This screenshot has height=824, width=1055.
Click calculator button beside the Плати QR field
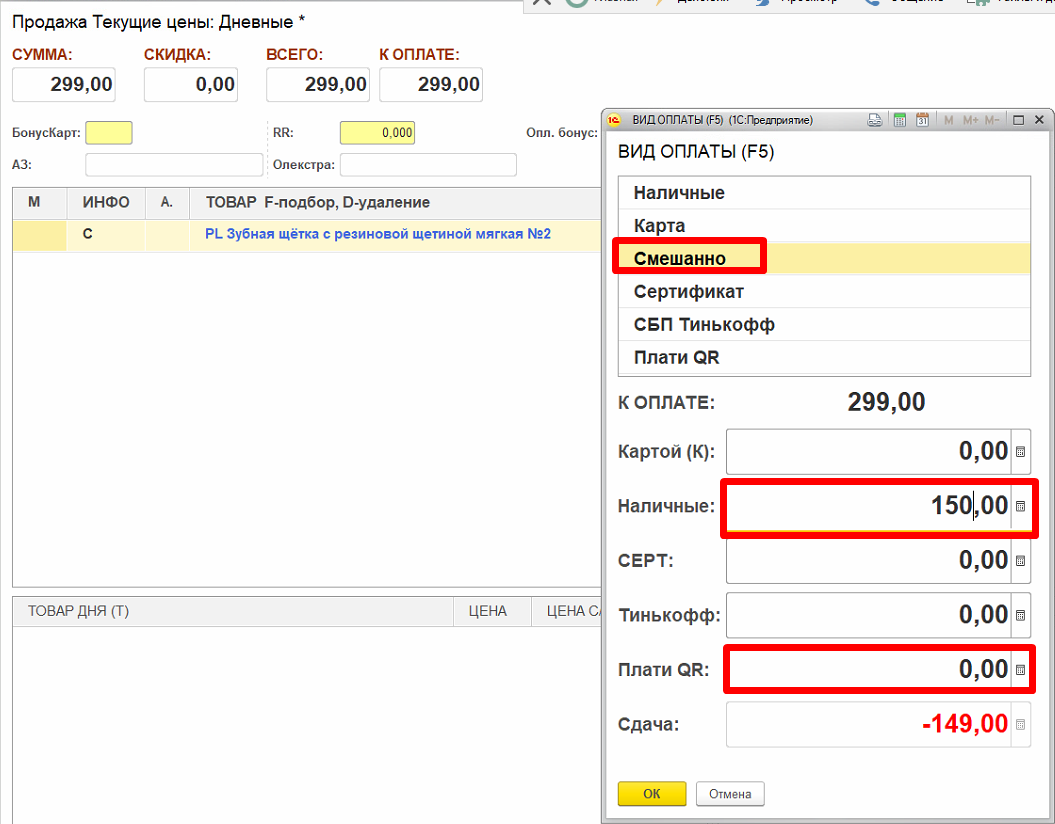point(1020,670)
